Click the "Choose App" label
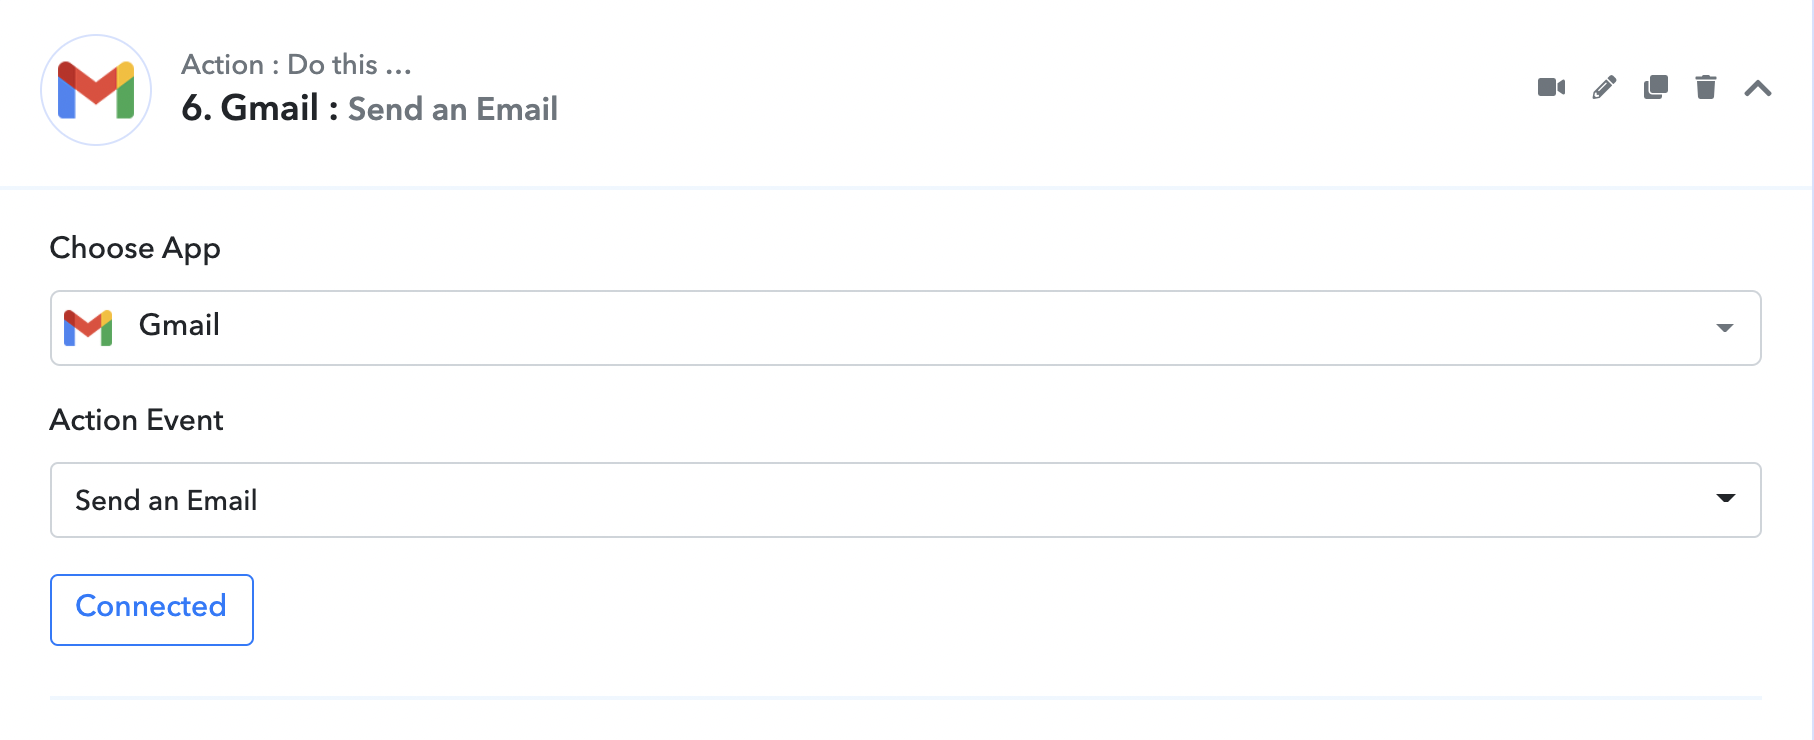1814x740 pixels. (x=135, y=248)
